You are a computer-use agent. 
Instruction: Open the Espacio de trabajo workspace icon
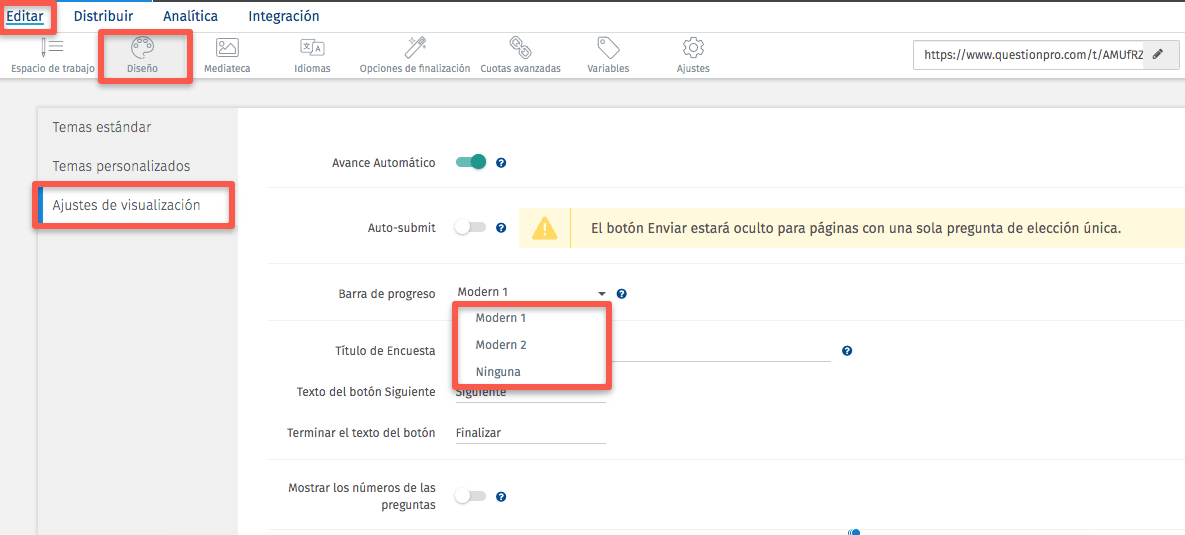pos(52,48)
